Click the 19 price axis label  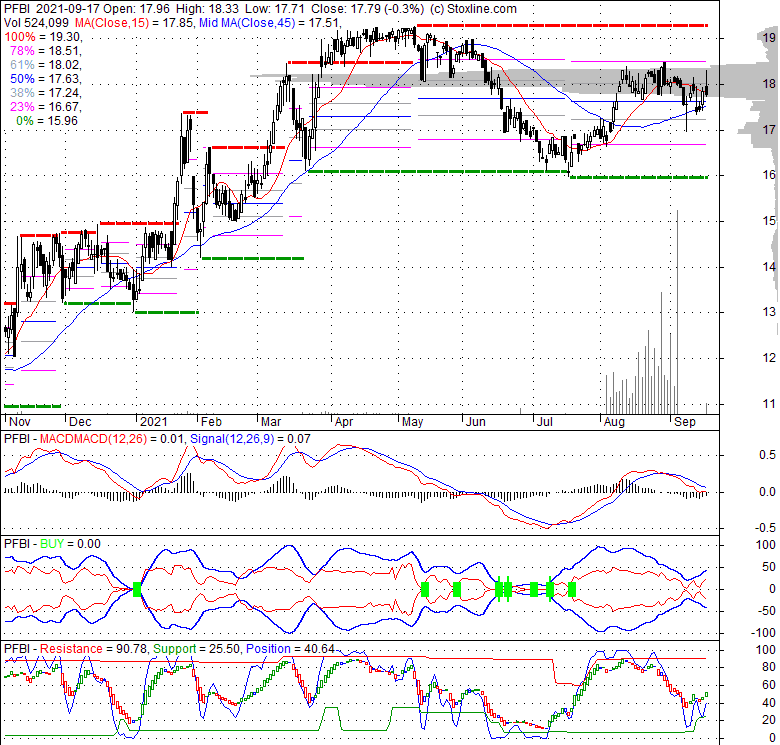tap(769, 37)
